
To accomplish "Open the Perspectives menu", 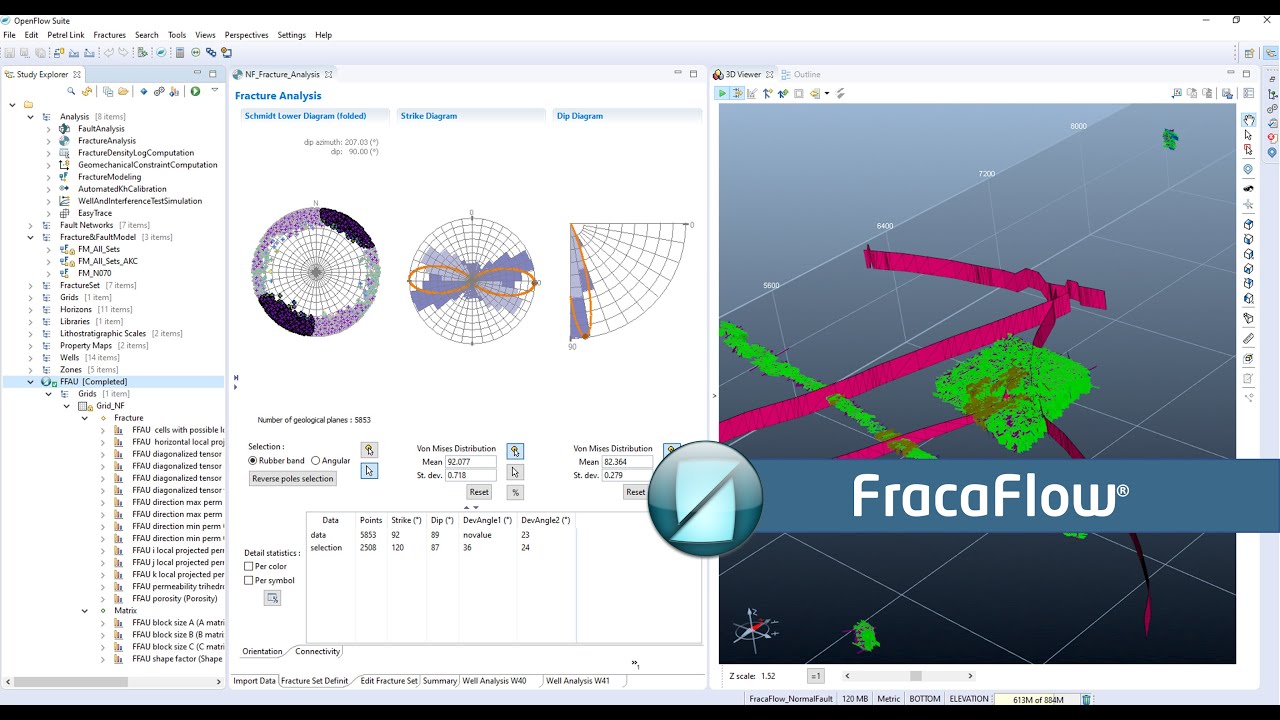I will coord(246,35).
